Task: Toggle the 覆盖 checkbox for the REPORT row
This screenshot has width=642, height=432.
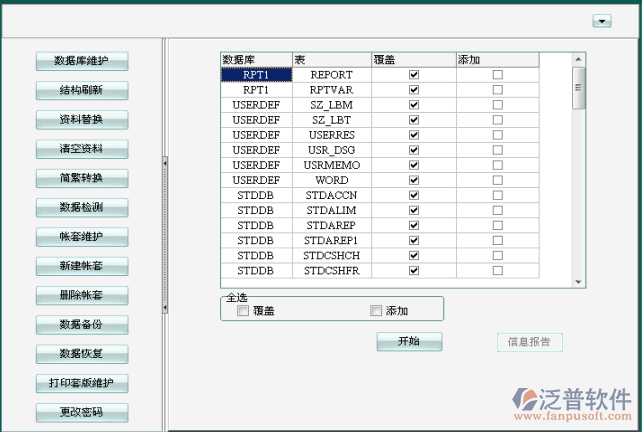Action: (413, 75)
